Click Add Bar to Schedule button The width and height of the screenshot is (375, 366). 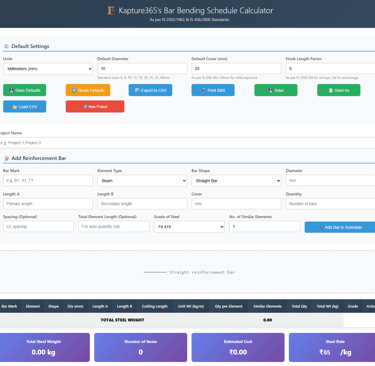(340, 227)
